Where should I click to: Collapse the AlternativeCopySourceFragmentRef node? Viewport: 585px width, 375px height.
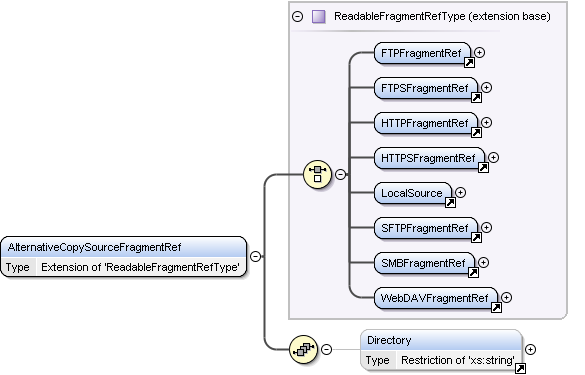(256, 257)
